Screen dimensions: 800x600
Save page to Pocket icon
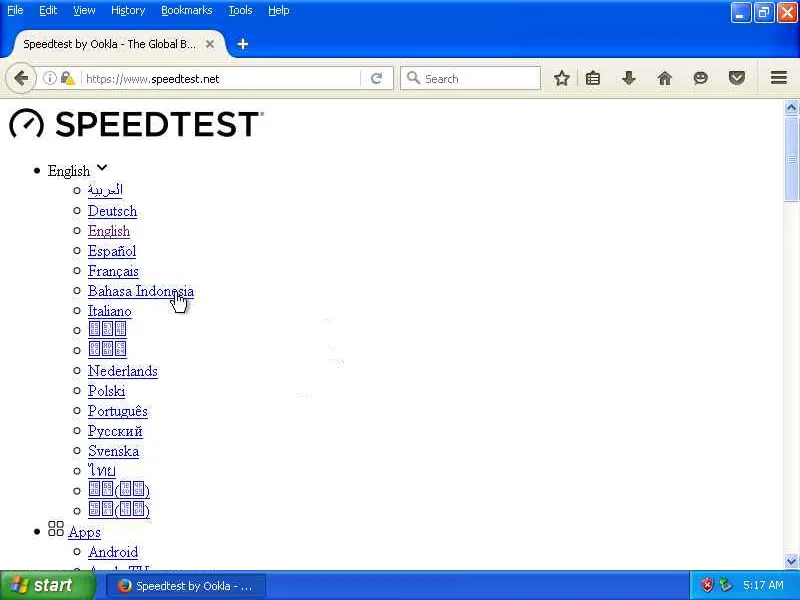coord(737,78)
